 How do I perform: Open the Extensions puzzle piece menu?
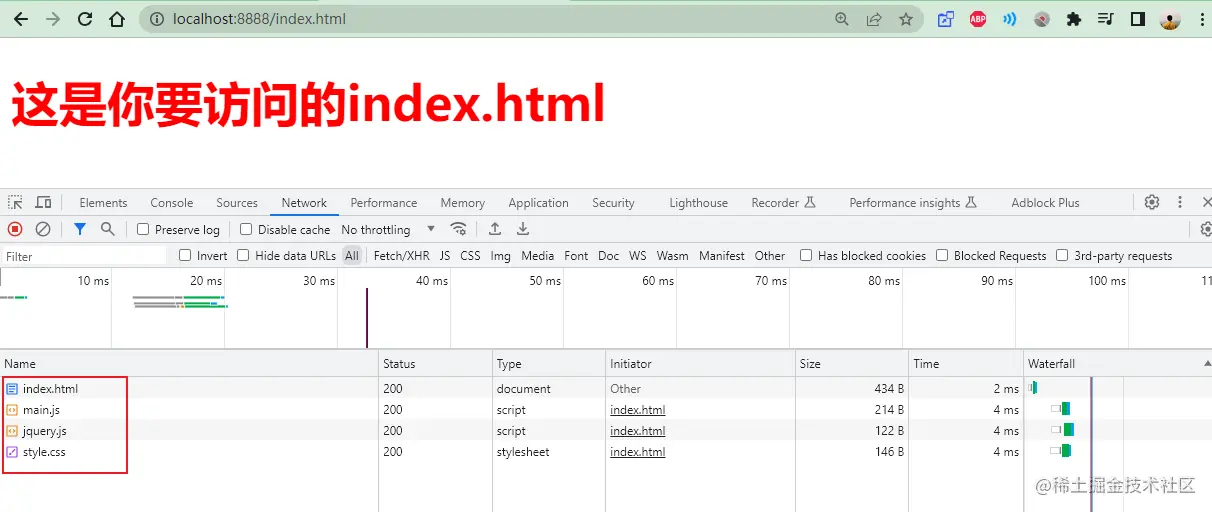click(x=1074, y=19)
